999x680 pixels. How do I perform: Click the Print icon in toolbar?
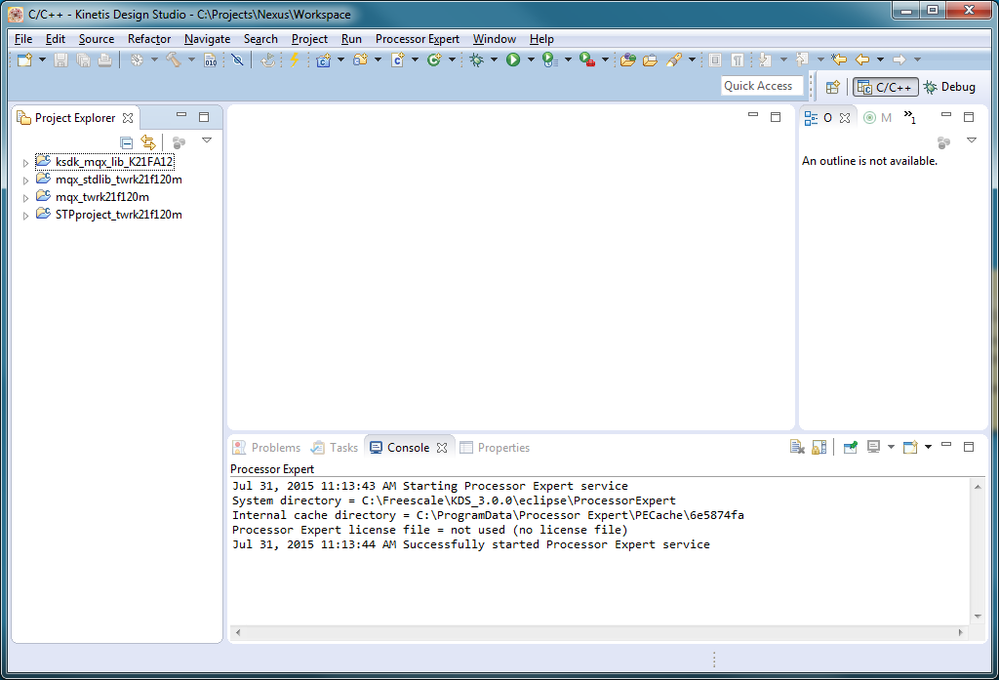[105, 60]
